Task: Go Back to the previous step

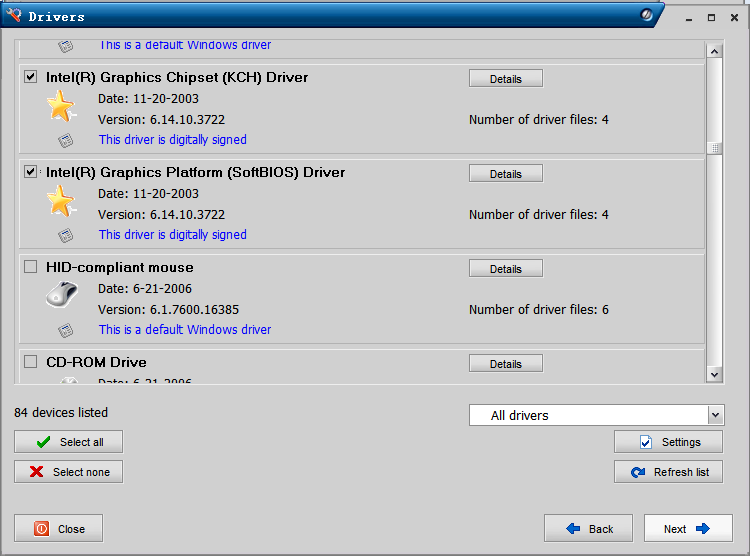Action: pyautogui.click(x=588, y=528)
